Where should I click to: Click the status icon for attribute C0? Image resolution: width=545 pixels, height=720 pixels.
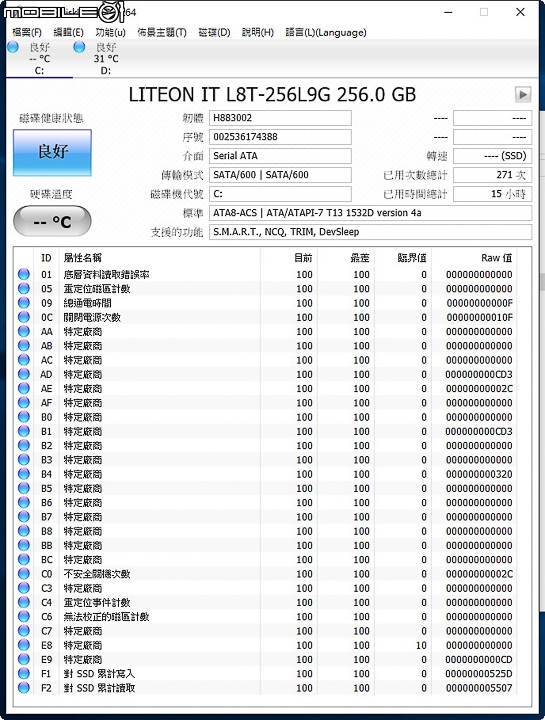click(x=23, y=574)
